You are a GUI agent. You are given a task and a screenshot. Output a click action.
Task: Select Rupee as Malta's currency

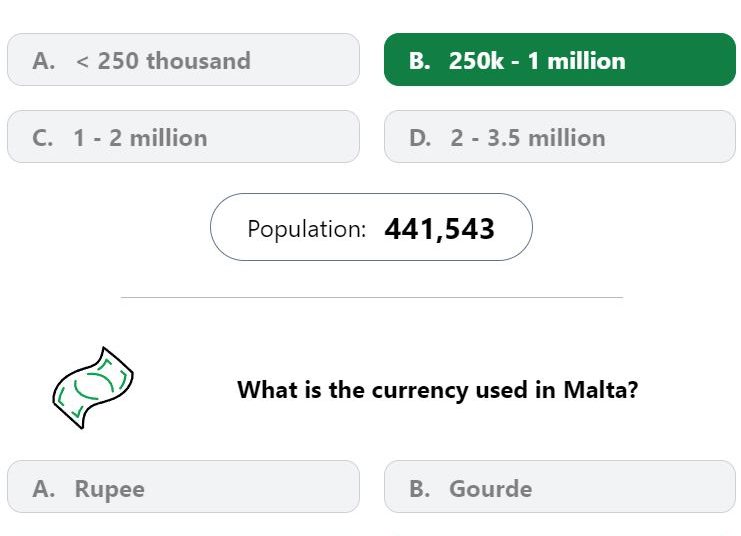coord(183,487)
